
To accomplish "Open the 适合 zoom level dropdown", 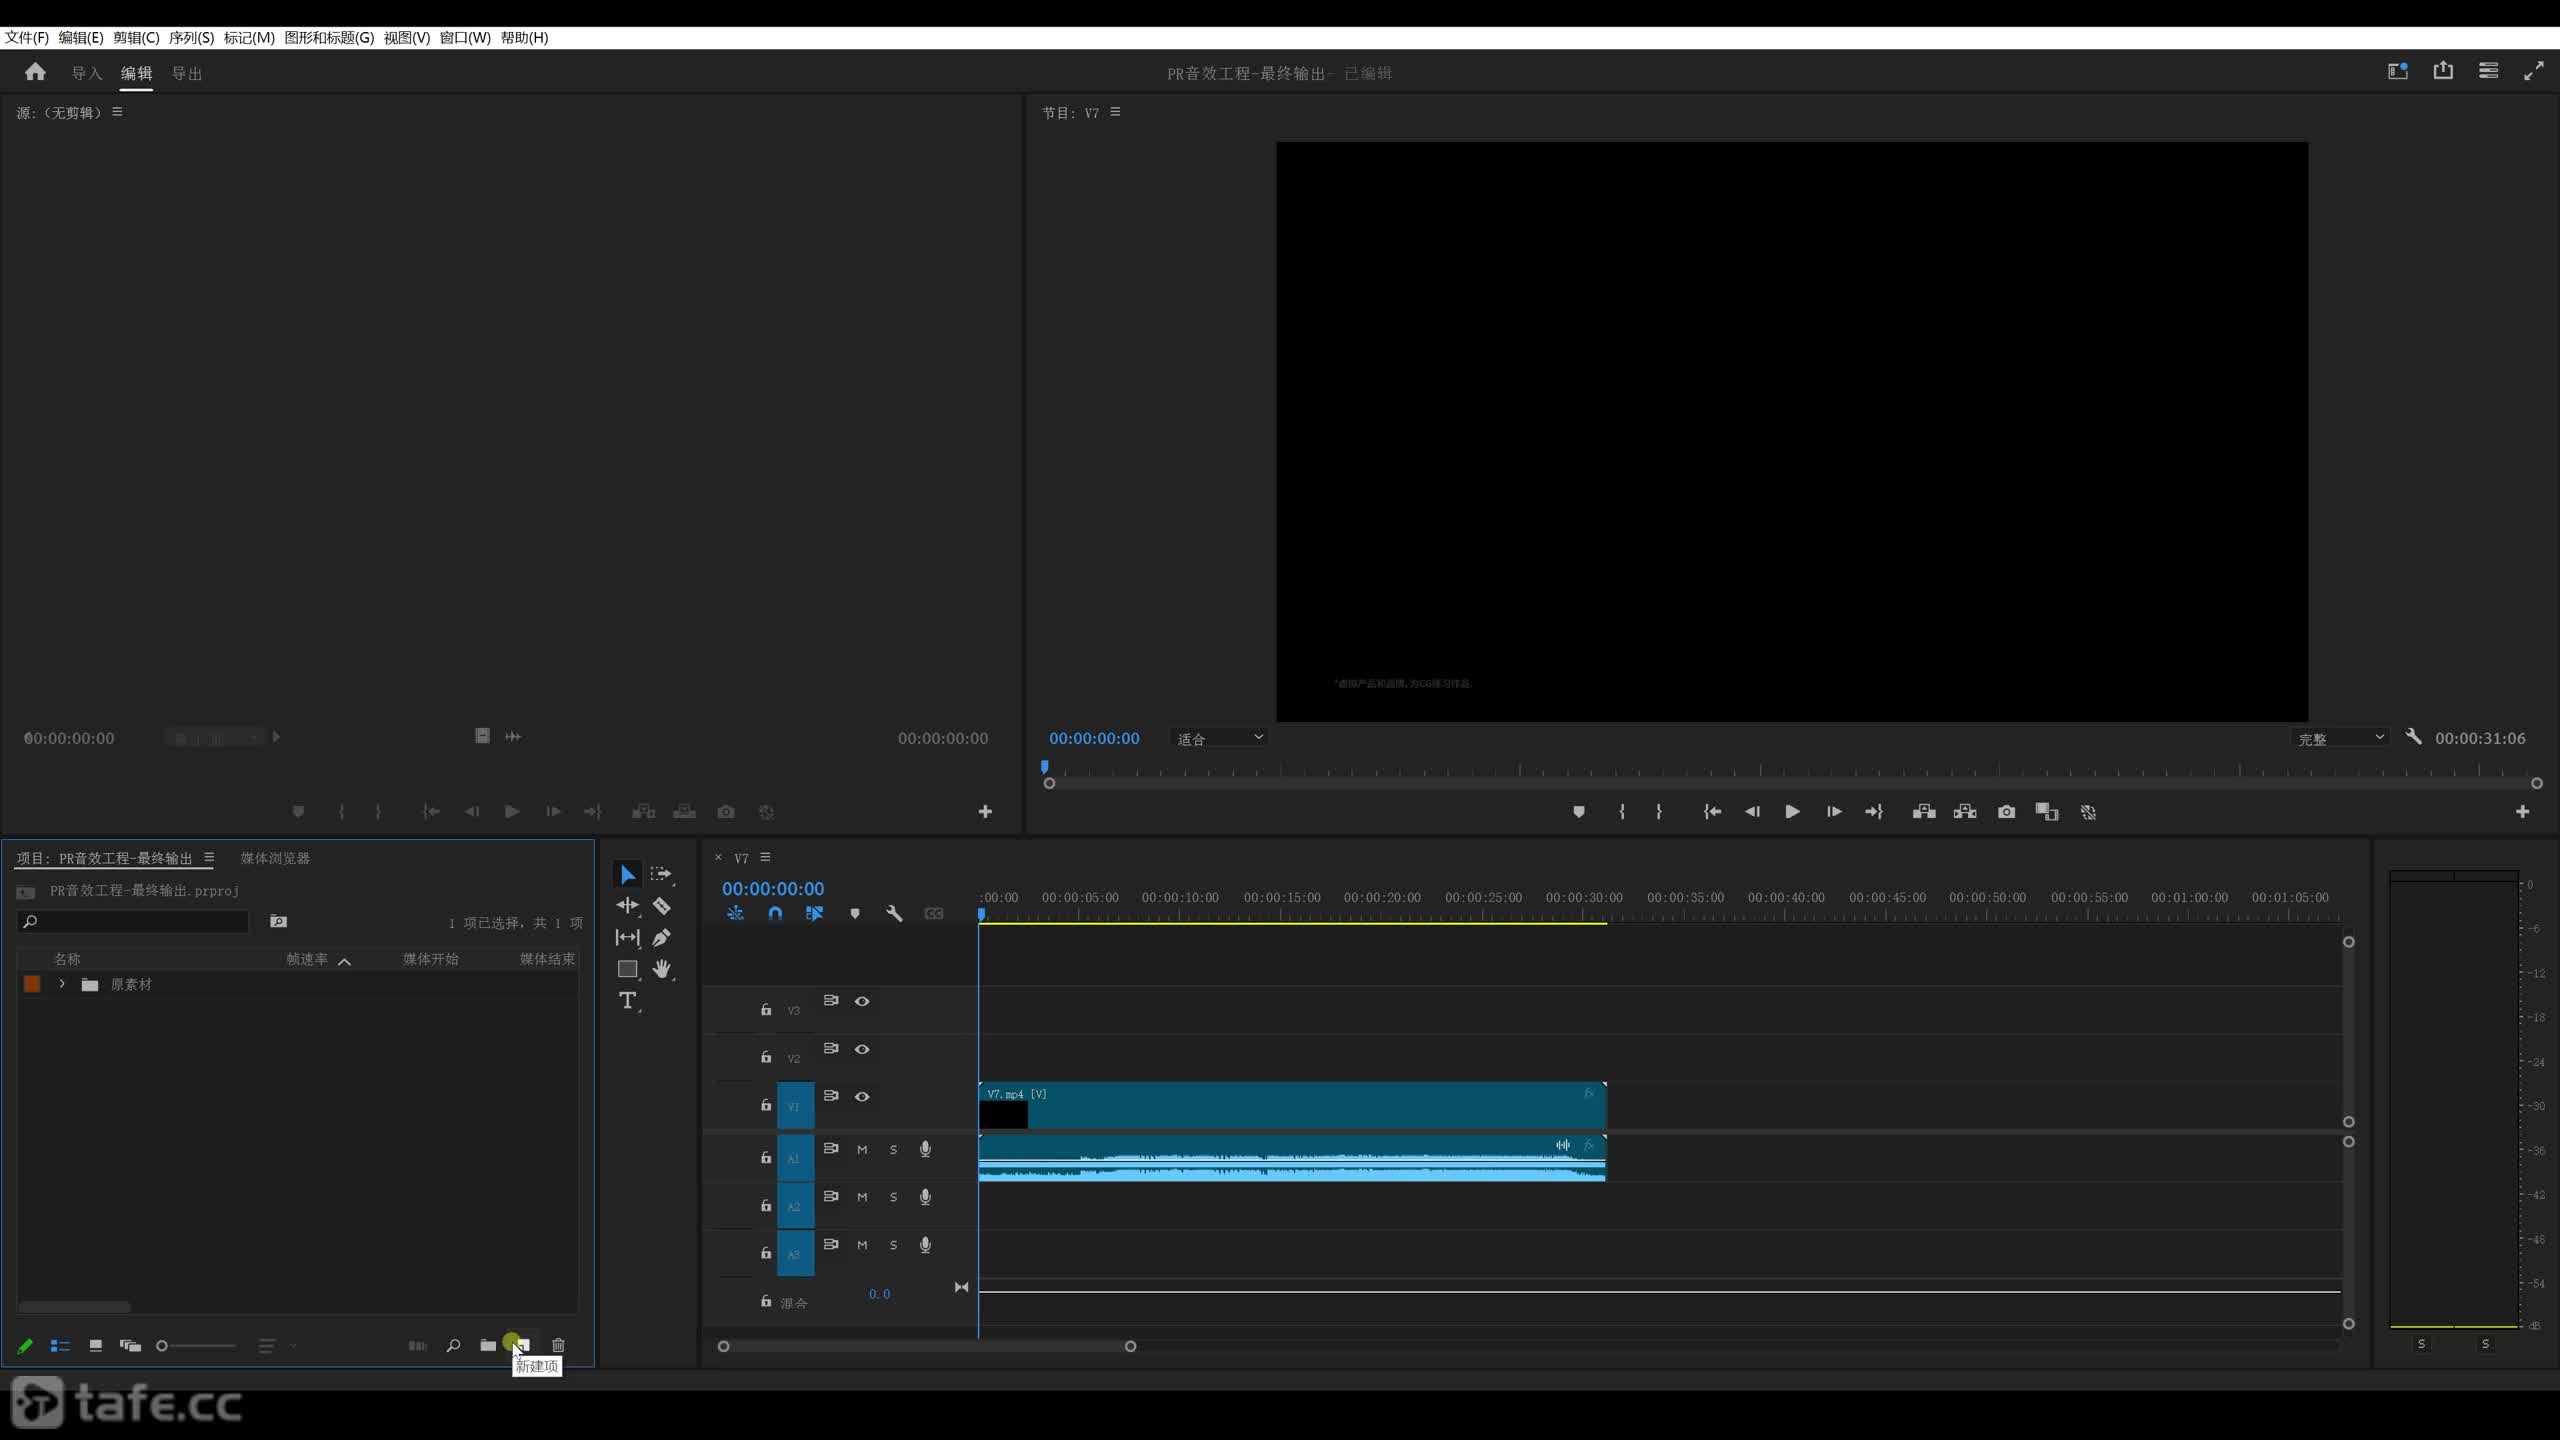I will (1219, 738).
